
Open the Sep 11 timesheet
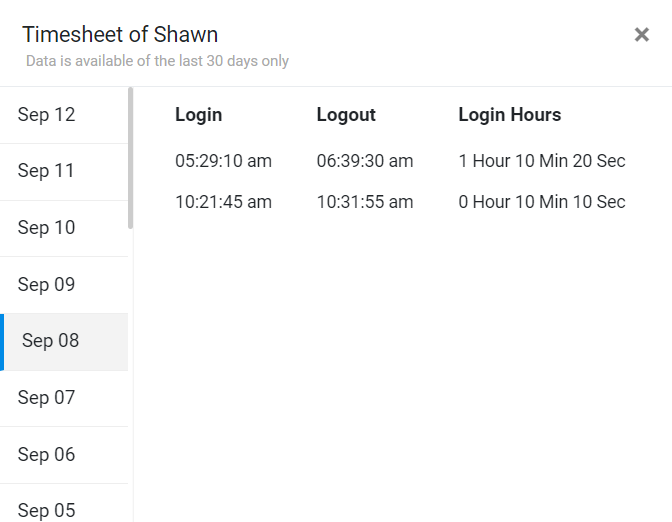(47, 171)
